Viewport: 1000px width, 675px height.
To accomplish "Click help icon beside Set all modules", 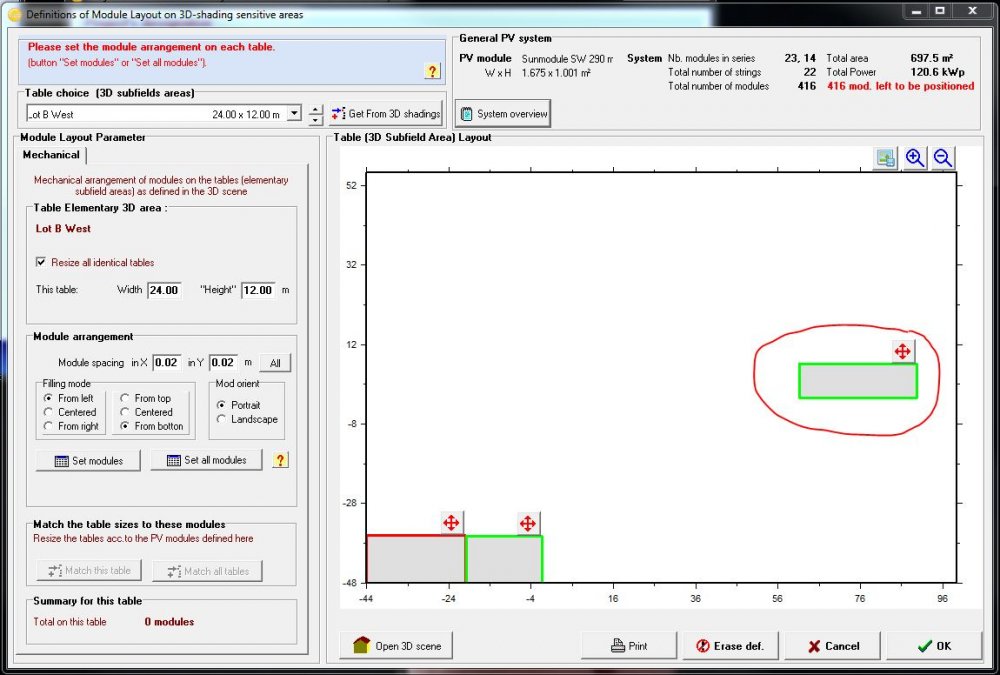I will (281, 460).
